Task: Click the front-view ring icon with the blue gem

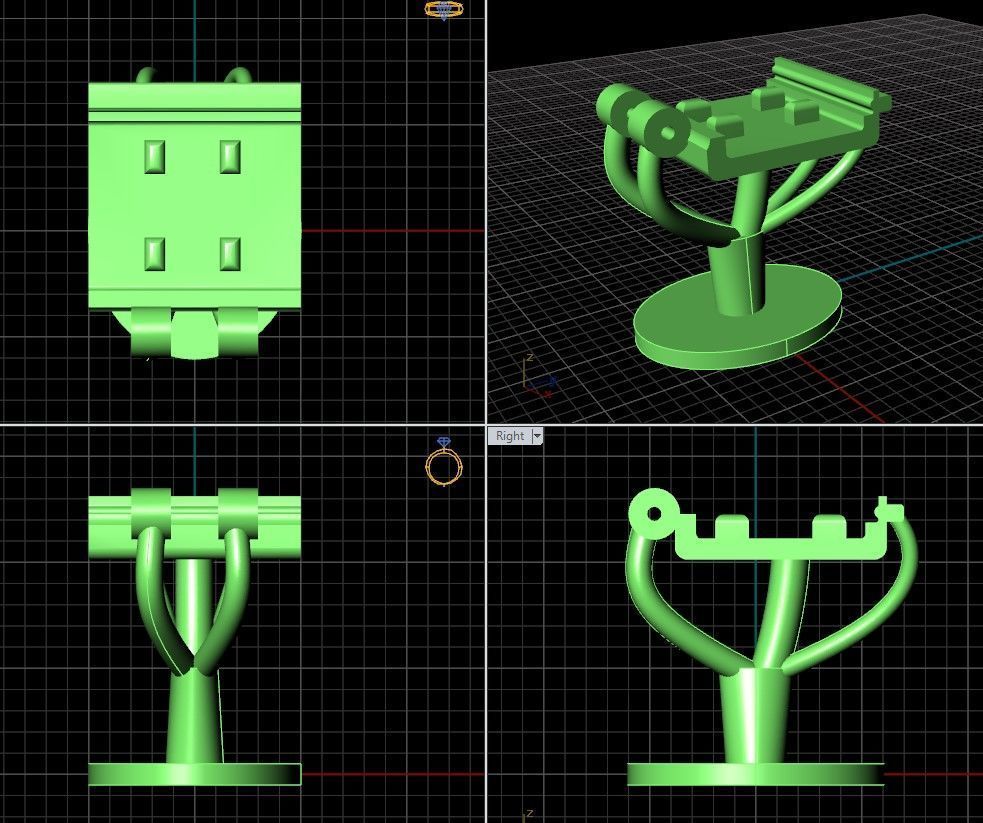Action: pos(444,462)
